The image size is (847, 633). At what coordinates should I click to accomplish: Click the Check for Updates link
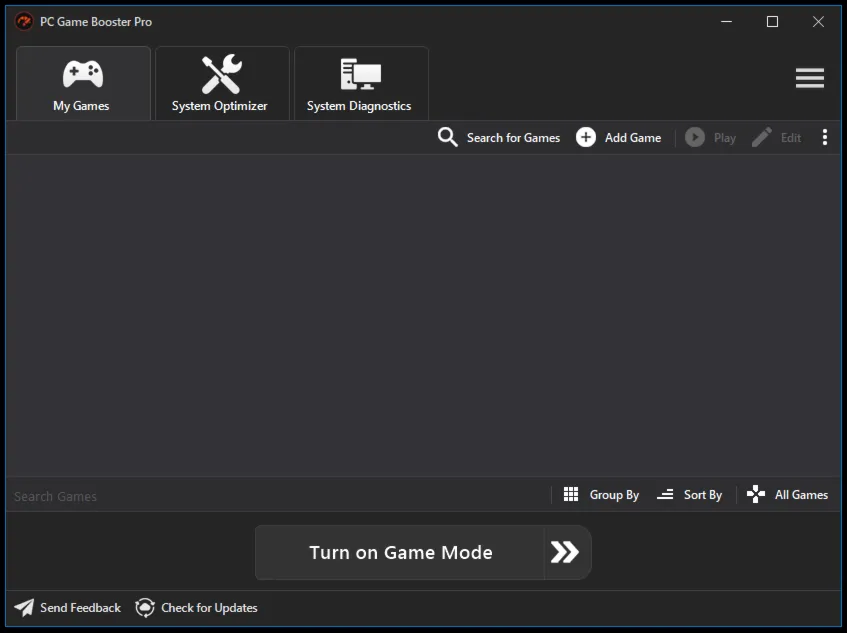(209, 608)
